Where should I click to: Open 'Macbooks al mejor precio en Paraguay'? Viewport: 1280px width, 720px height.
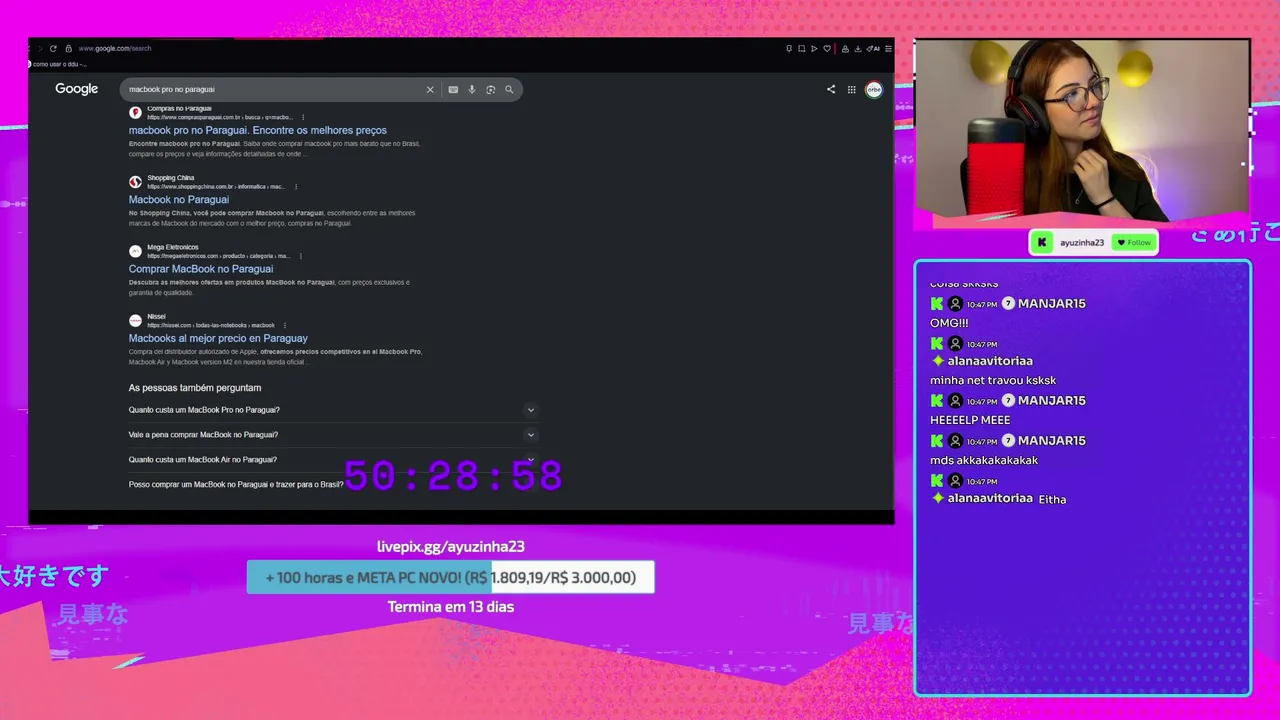218,338
